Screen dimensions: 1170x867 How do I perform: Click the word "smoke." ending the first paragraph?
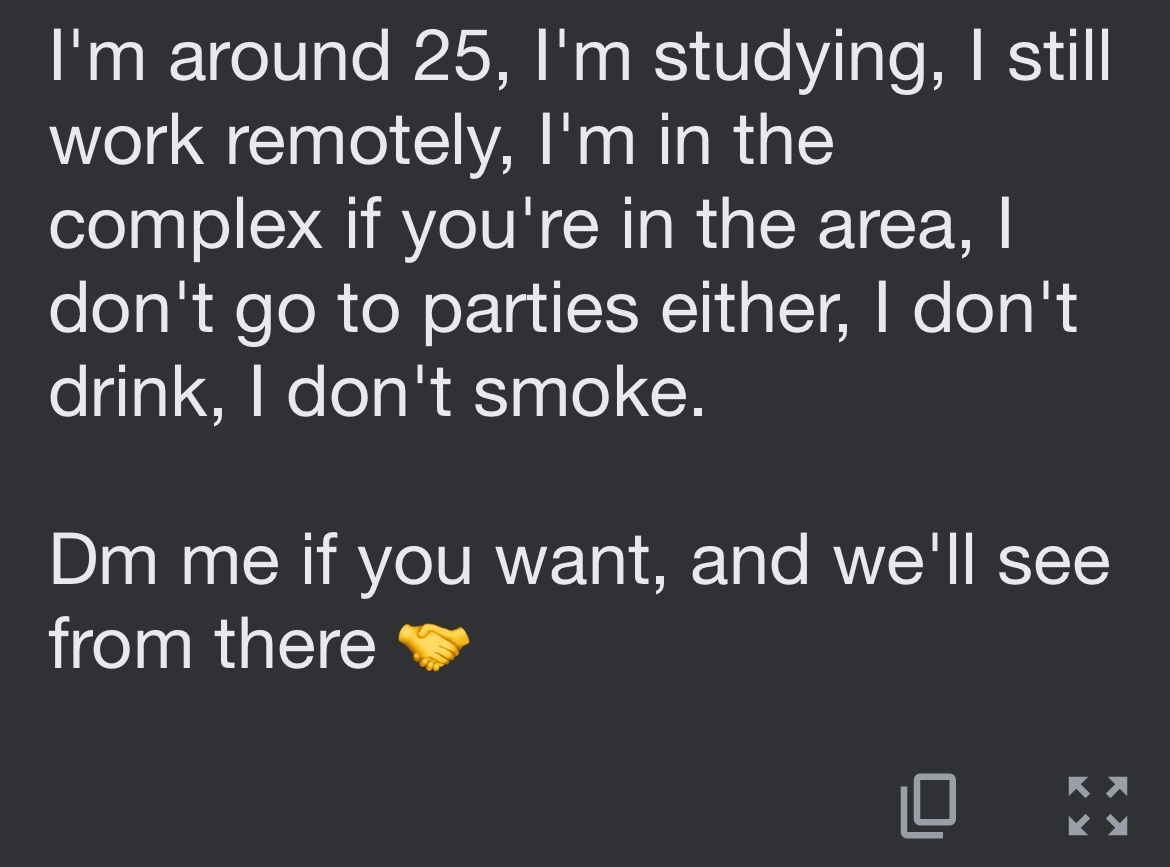pos(589,392)
